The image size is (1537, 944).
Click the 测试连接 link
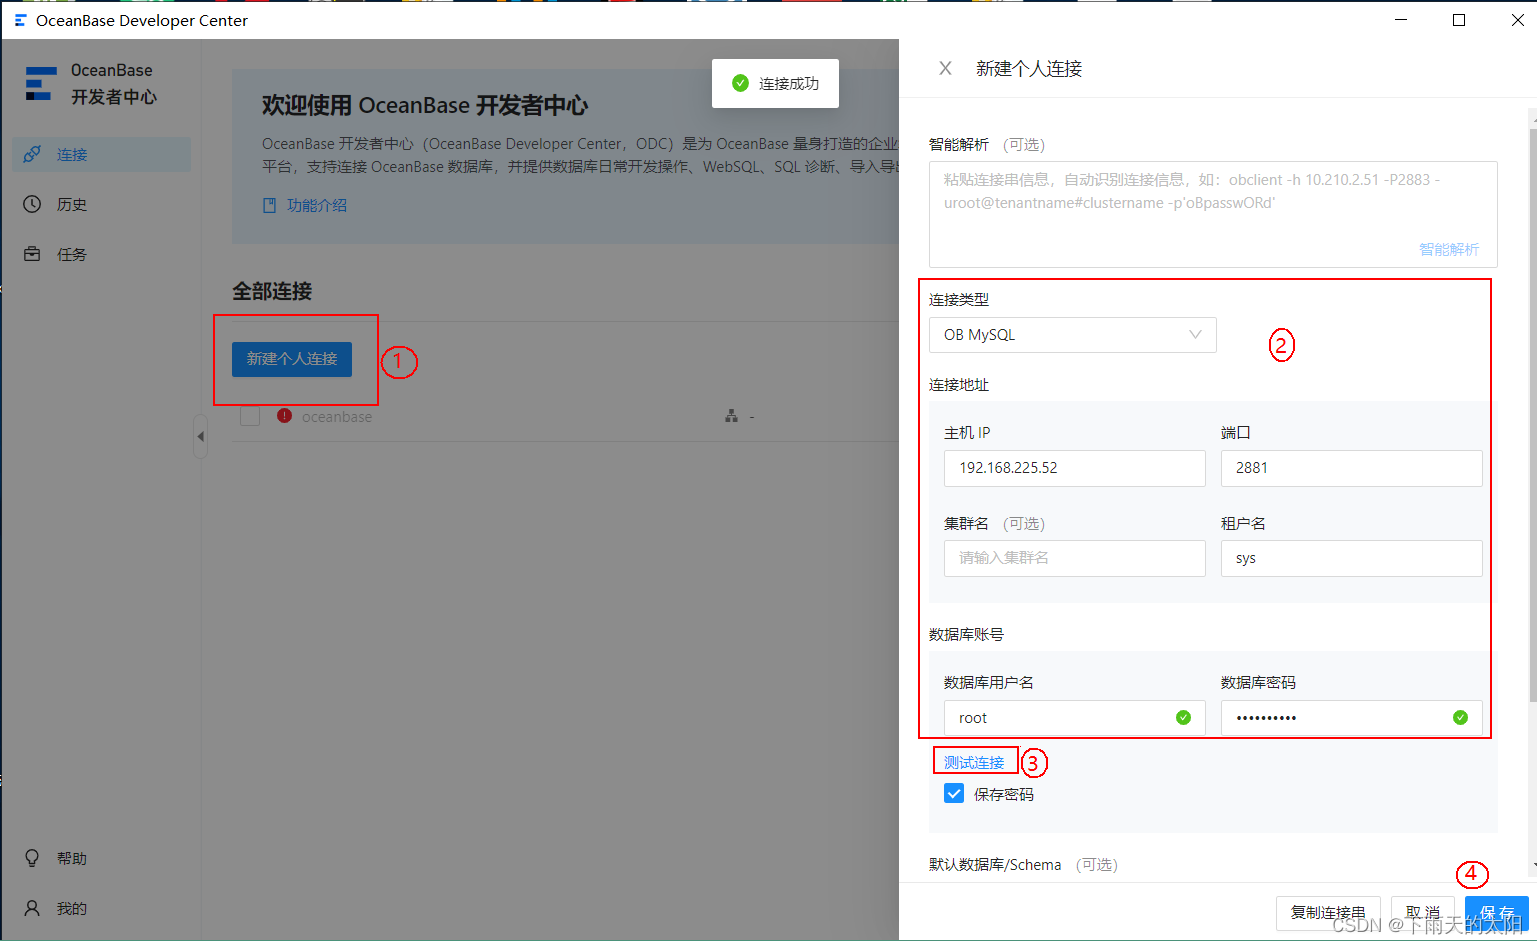[974, 762]
